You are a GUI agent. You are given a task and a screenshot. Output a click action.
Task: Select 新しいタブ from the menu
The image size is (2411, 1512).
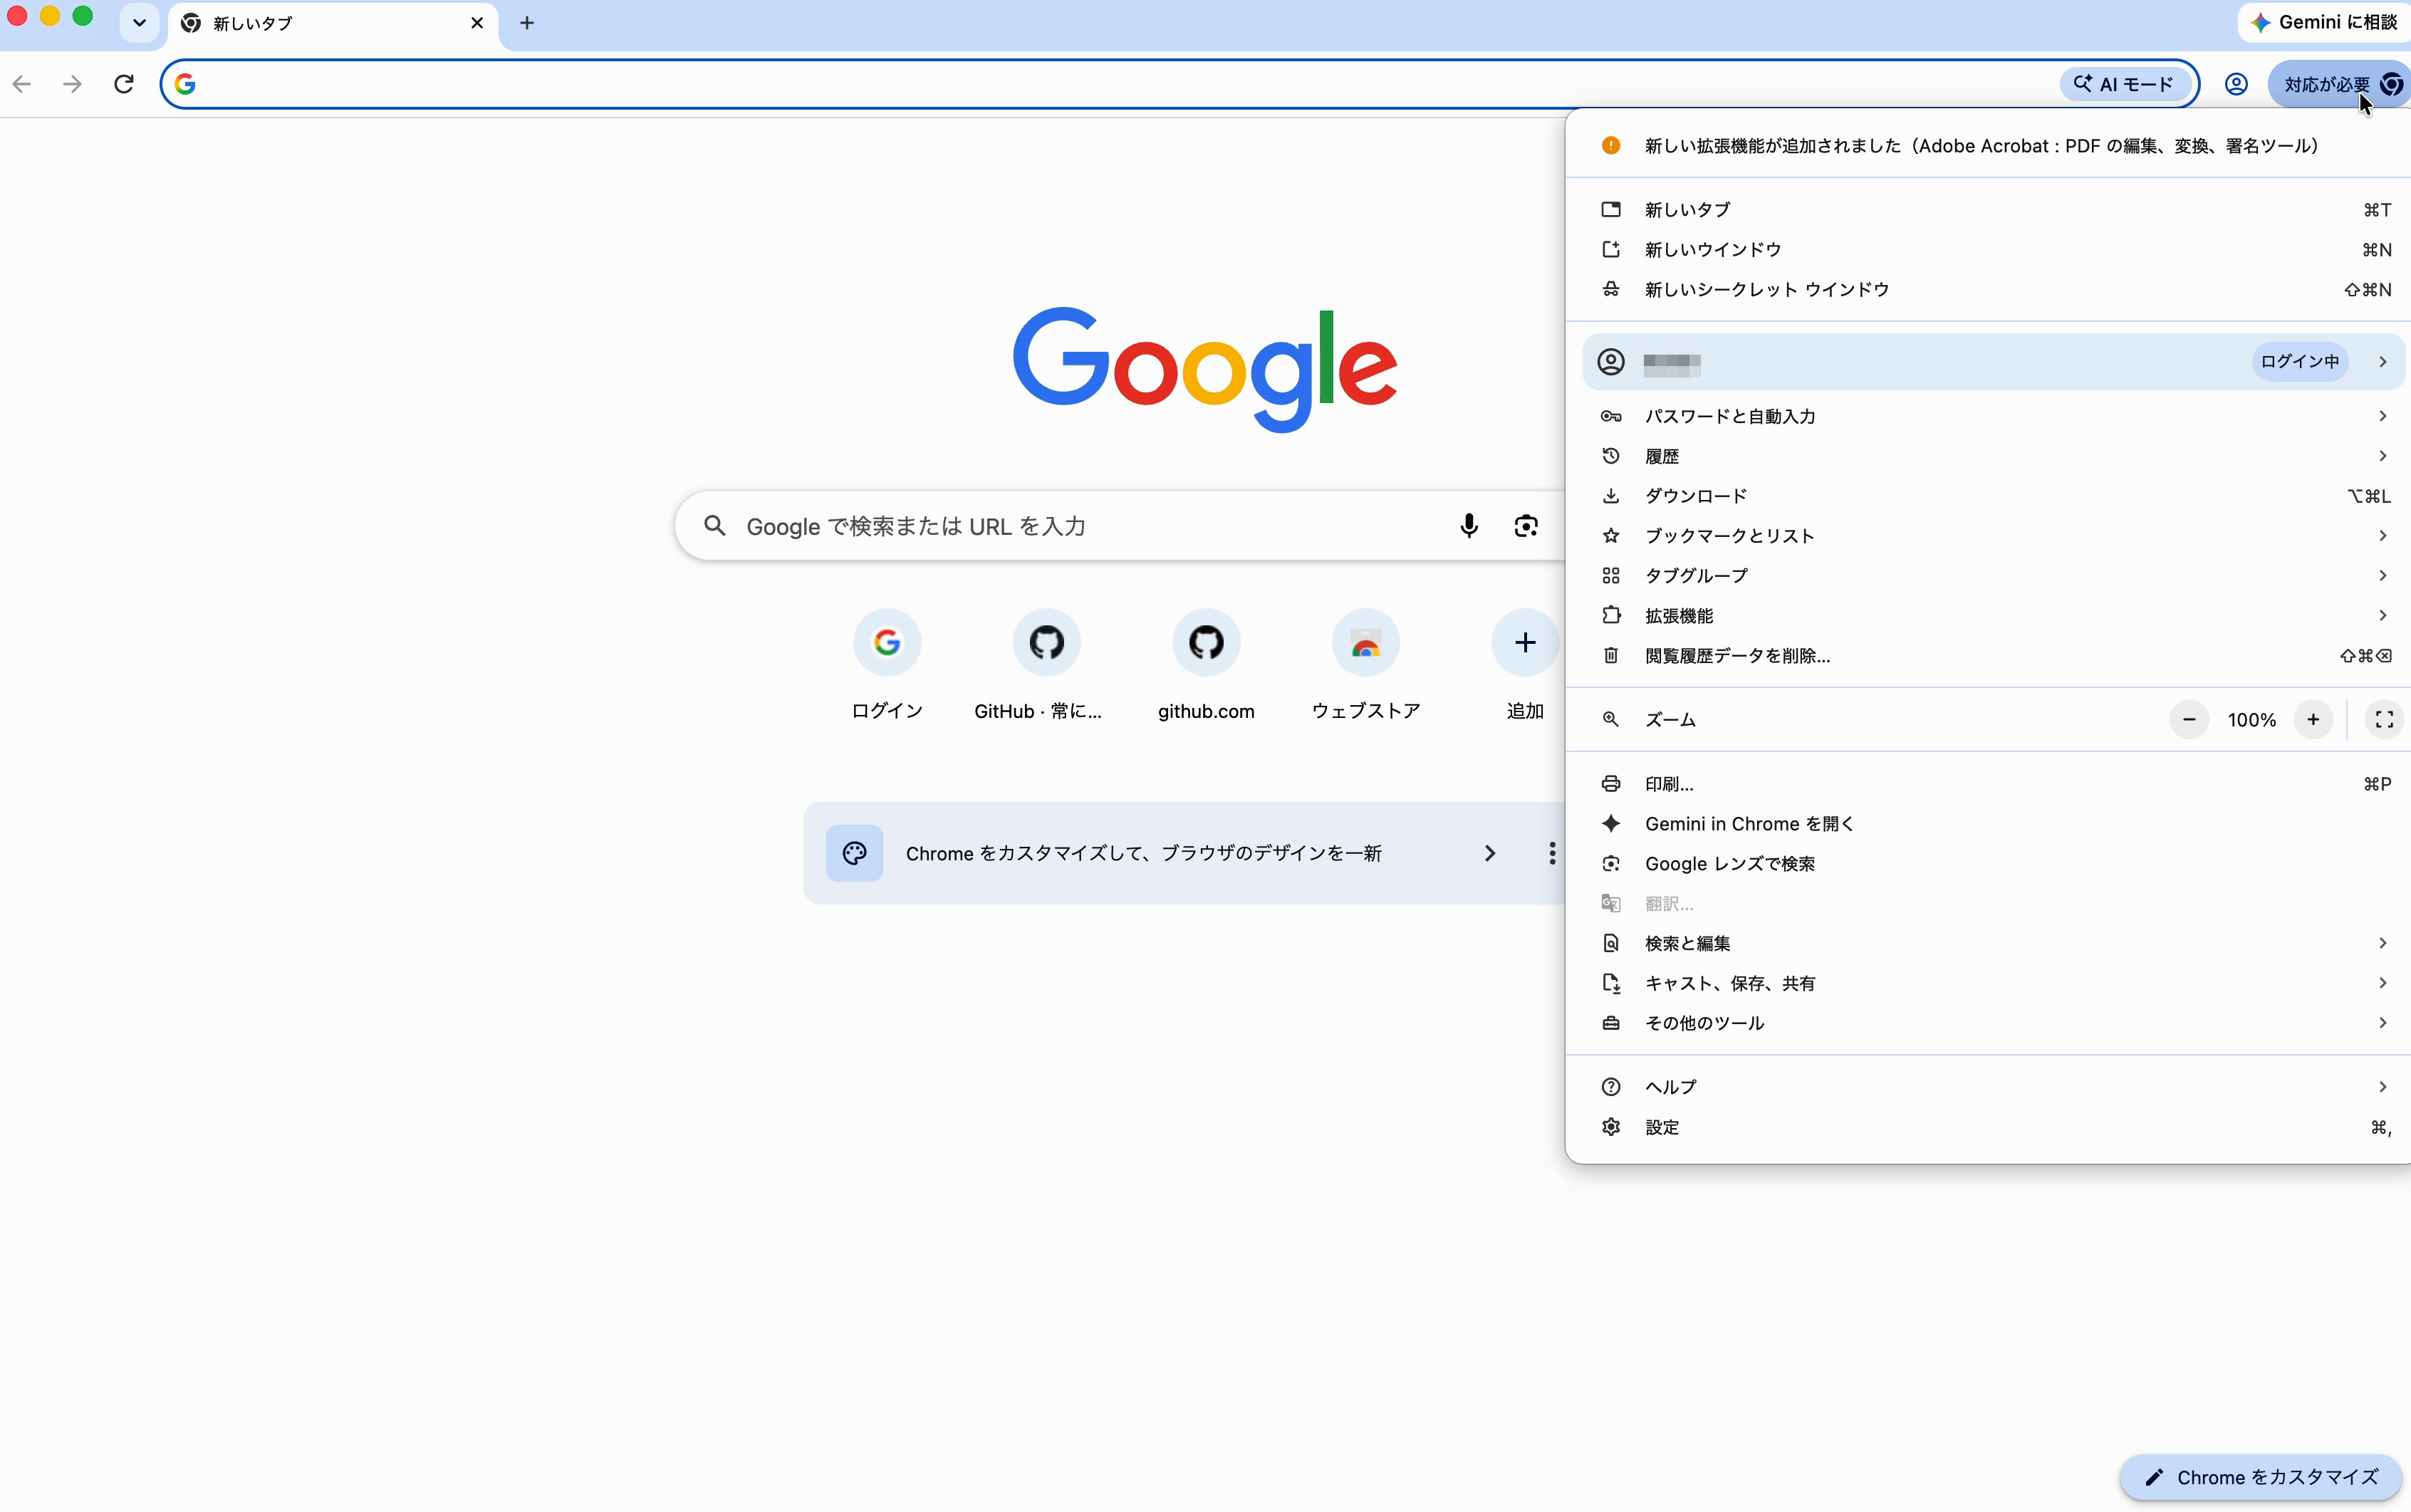(1988, 210)
